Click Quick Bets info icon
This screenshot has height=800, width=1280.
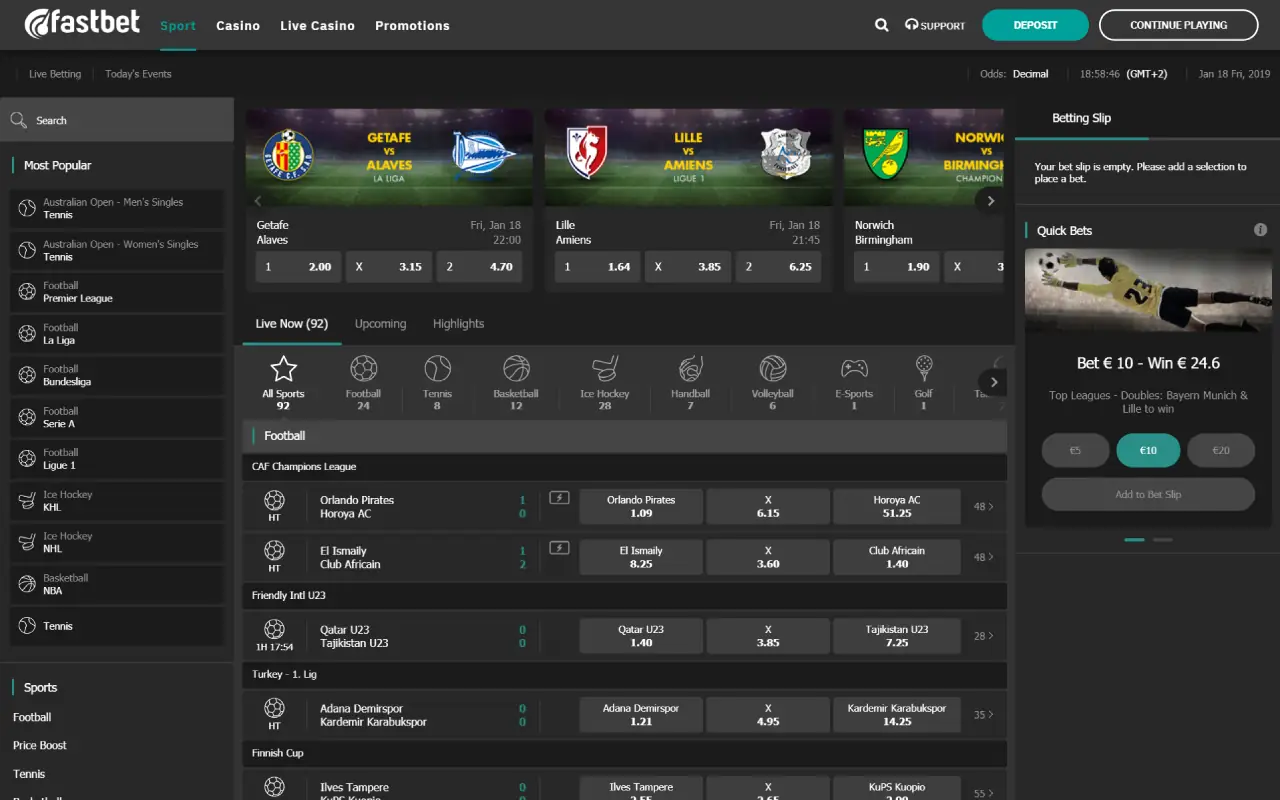click(1260, 230)
